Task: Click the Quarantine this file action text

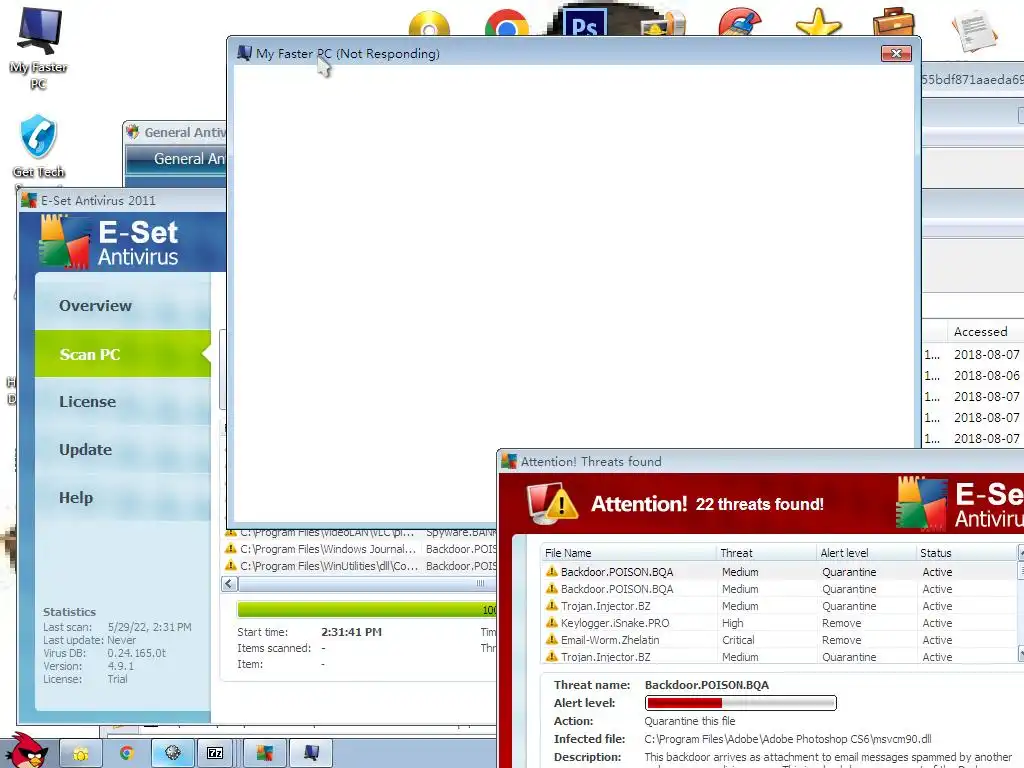Action: coord(690,721)
